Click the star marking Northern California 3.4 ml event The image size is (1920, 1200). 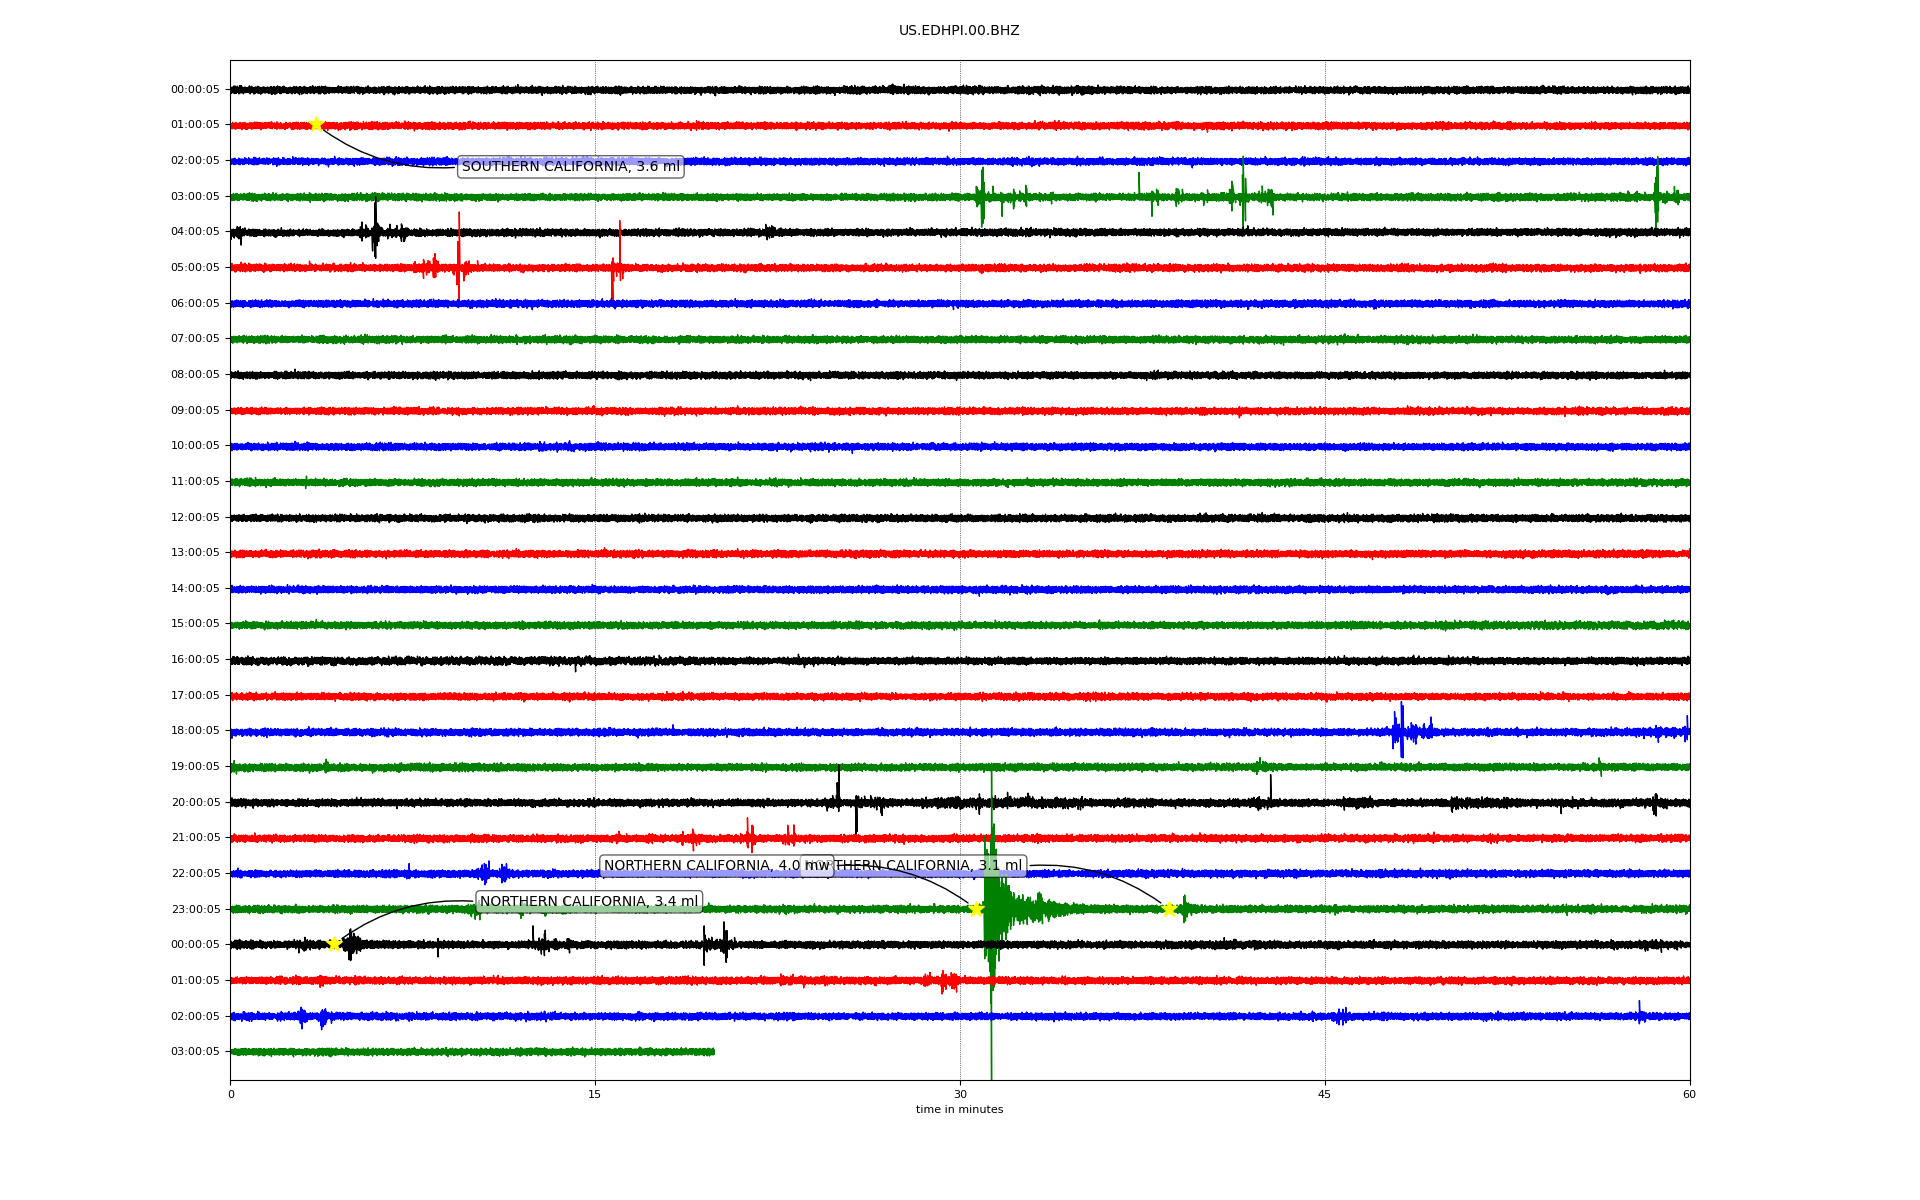334,944
